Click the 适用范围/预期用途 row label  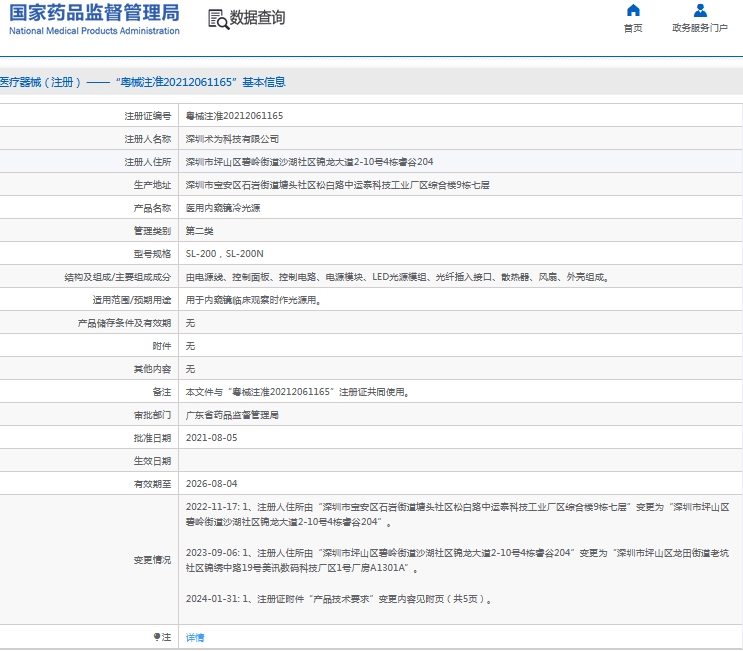pos(132,300)
